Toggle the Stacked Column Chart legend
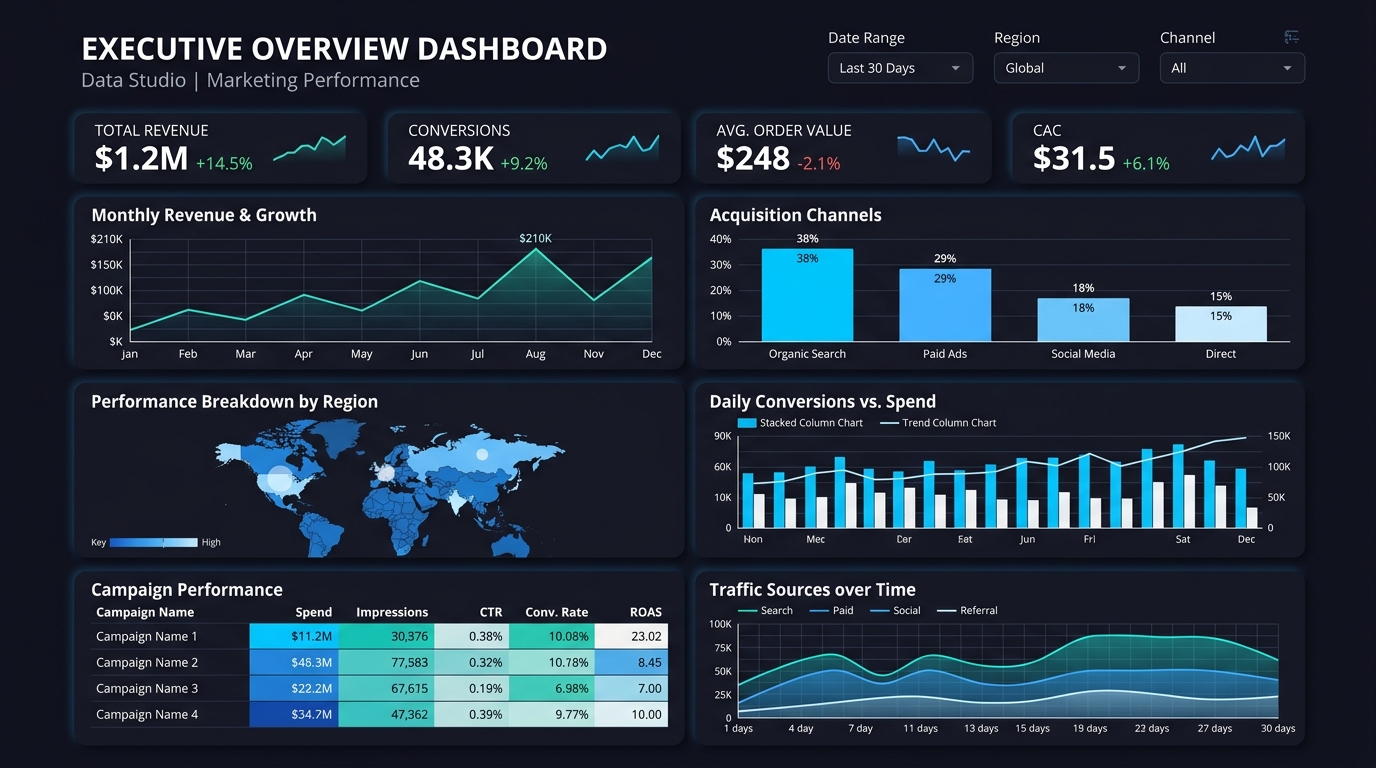 coord(800,423)
